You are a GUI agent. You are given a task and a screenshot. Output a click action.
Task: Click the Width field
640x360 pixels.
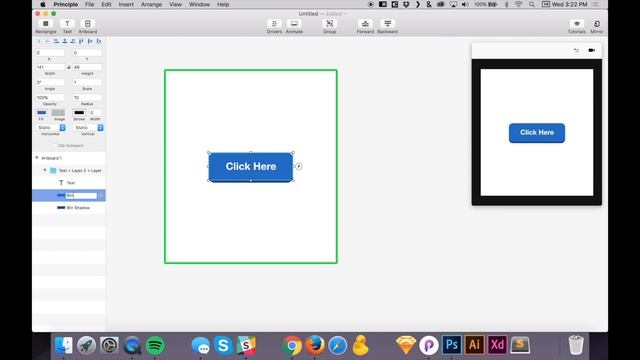[x=50, y=67]
